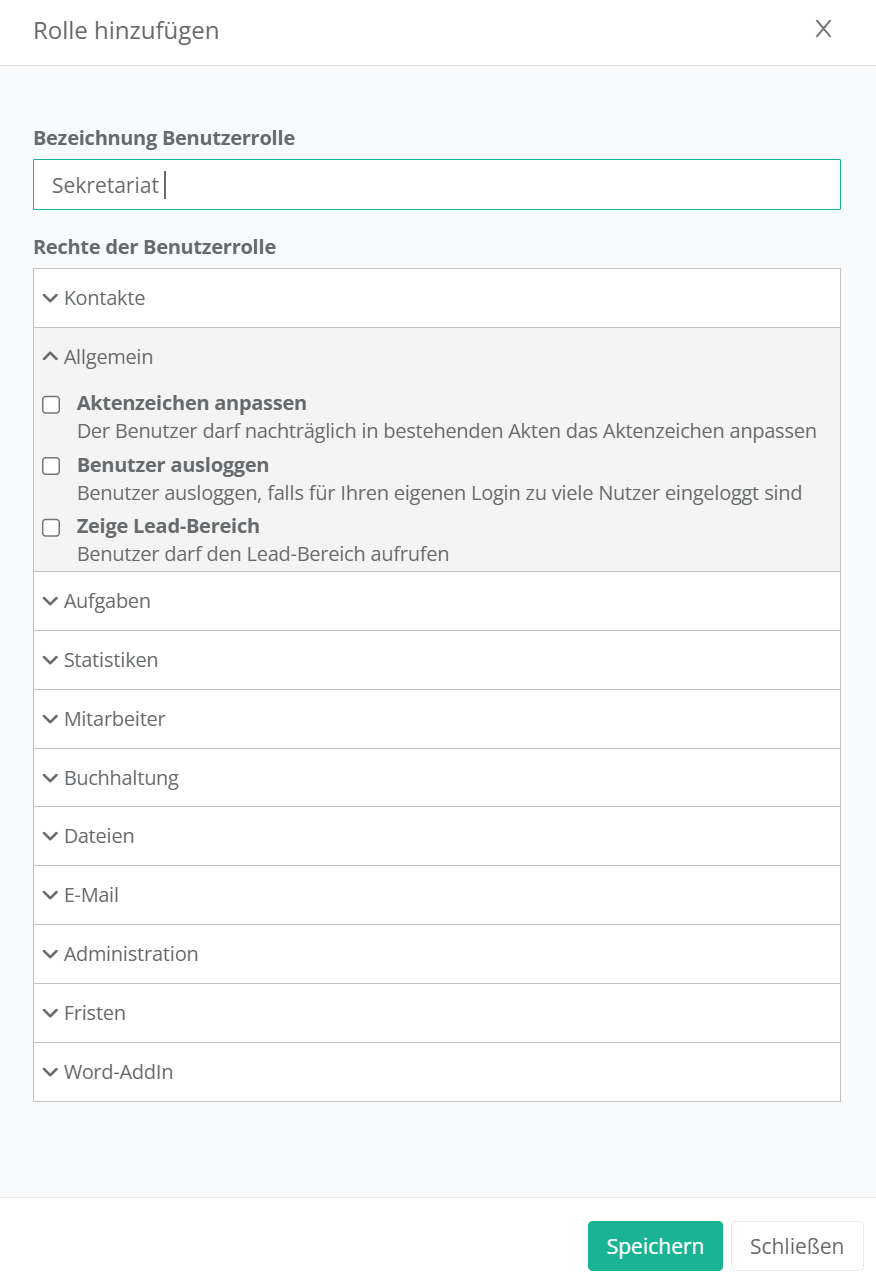Expand the Aufgaben section
The height and width of the screenshot is (1287, 876).
107,601
